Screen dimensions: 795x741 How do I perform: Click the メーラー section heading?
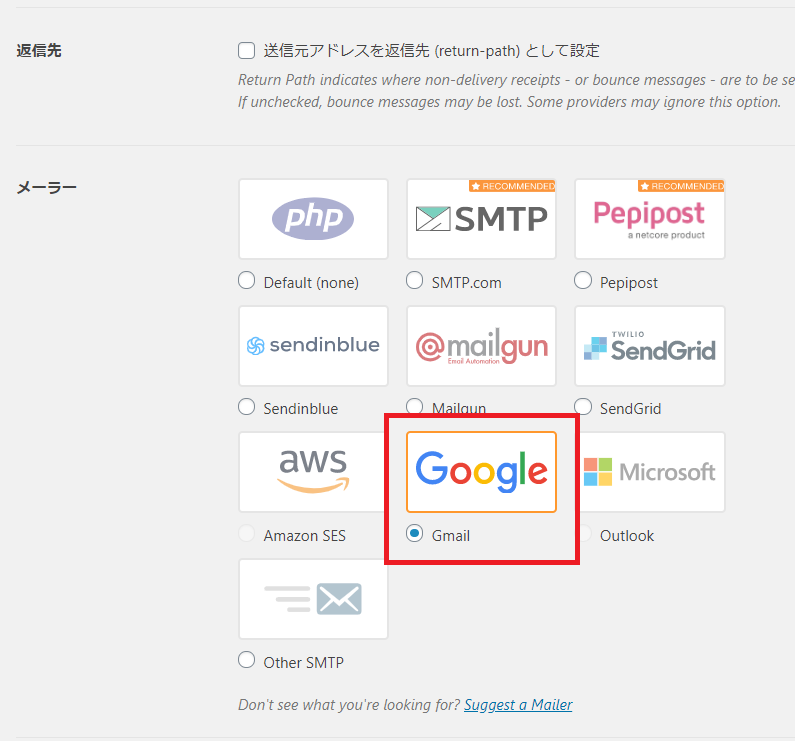47,188
